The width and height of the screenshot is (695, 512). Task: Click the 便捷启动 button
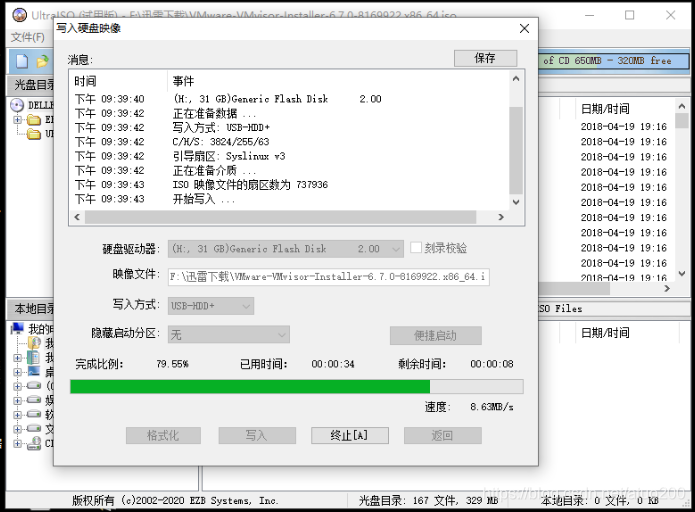[435, 336]
